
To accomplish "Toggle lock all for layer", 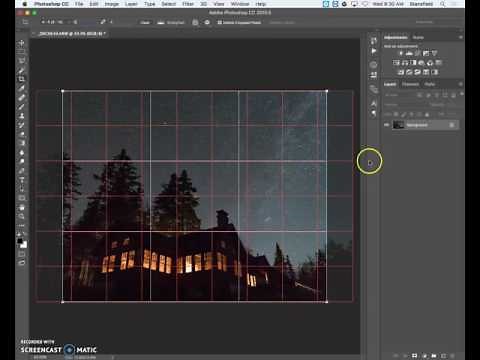I will (427, 114).
